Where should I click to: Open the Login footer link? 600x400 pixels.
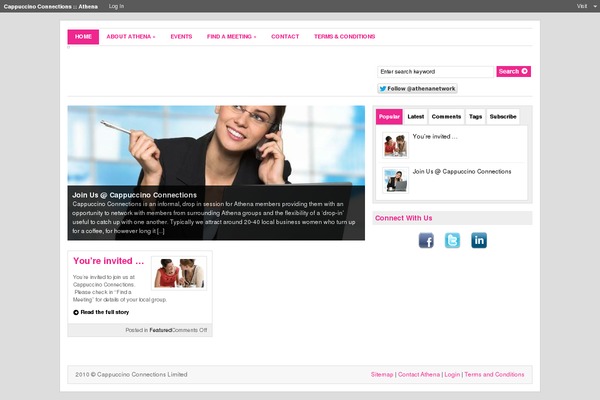point(452,374)
